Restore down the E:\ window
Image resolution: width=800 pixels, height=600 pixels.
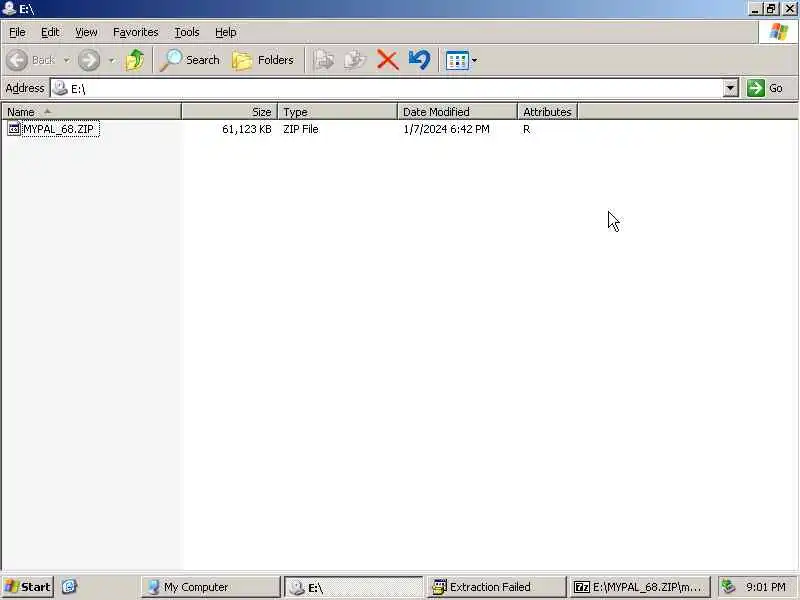(771, 9)
